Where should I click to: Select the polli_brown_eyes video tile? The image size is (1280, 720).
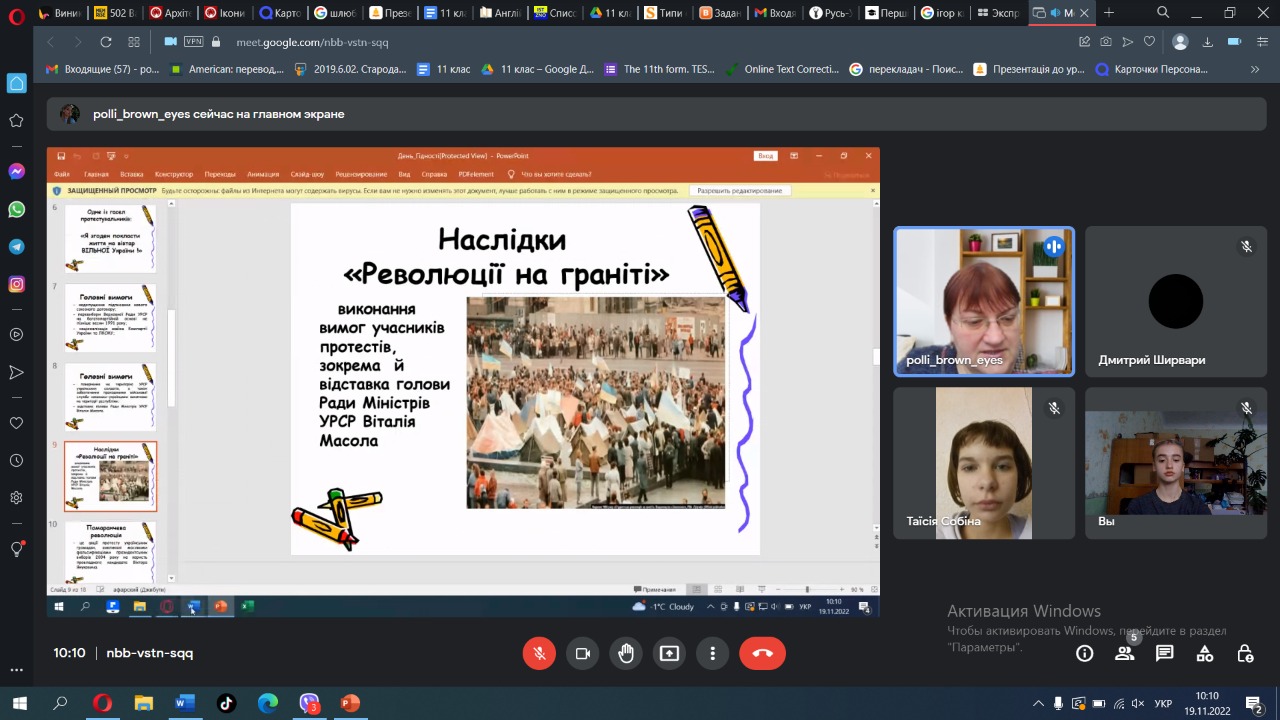point(984,302)
